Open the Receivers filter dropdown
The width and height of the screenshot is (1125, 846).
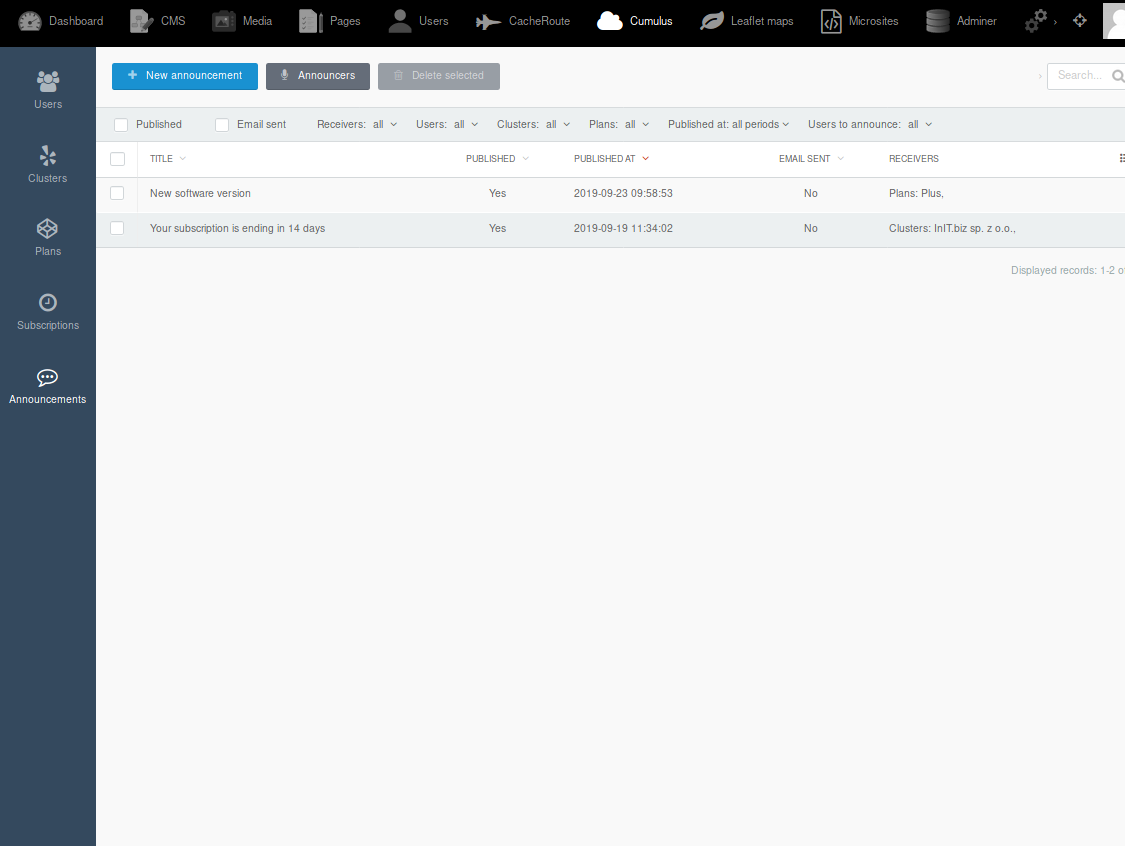coord(357,124)
